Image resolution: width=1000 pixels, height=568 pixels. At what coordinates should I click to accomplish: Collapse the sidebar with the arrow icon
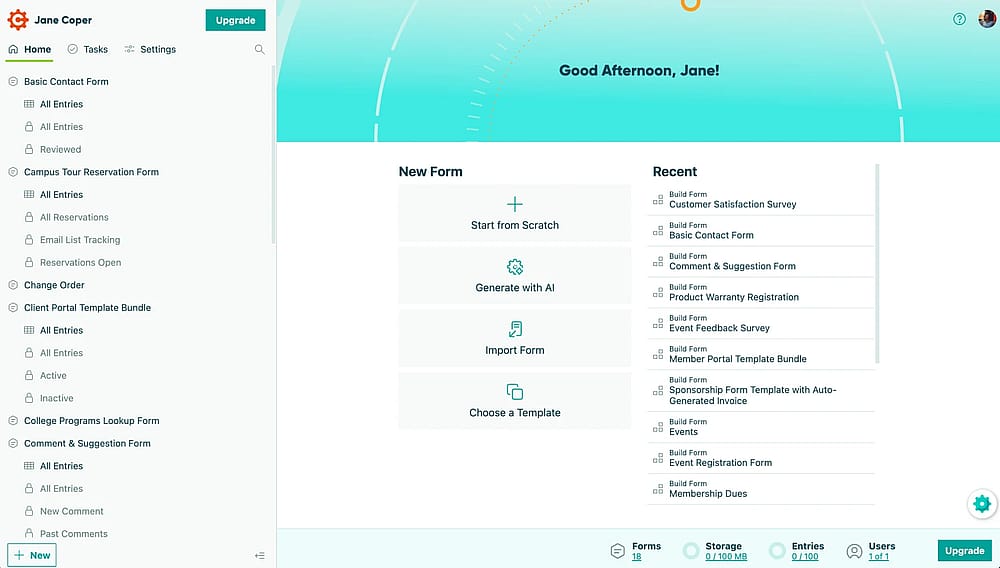tap(260, 555)
